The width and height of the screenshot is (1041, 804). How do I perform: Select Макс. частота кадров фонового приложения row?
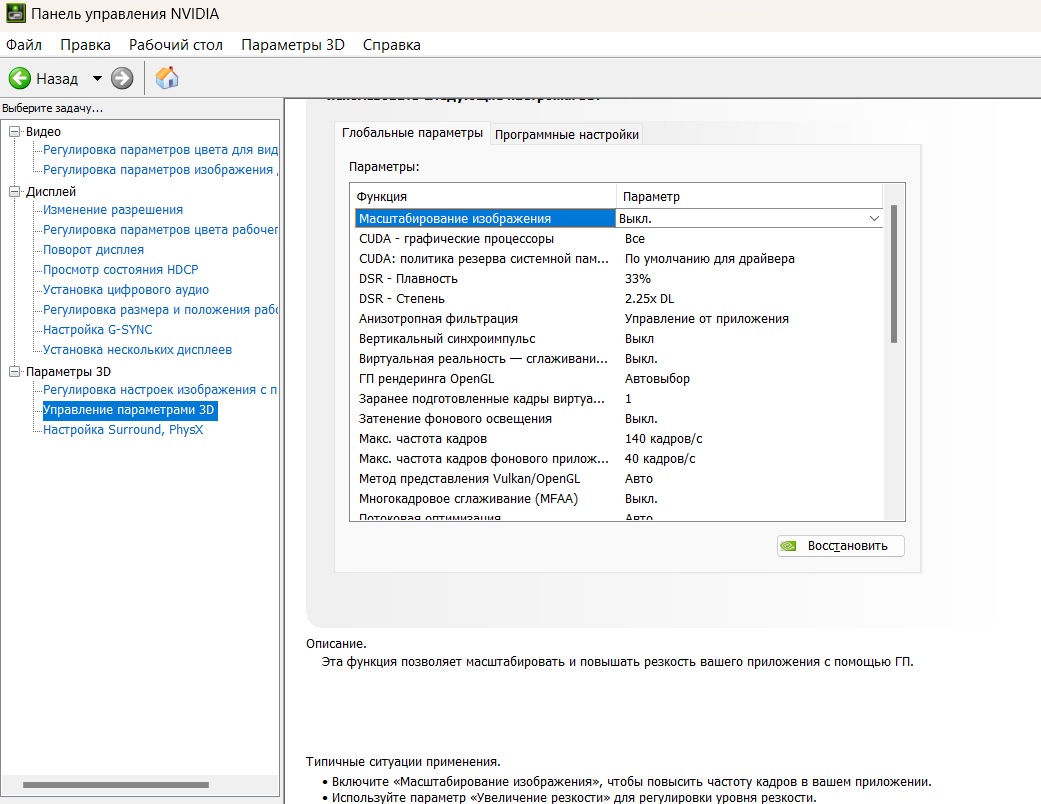click(619, 459)
